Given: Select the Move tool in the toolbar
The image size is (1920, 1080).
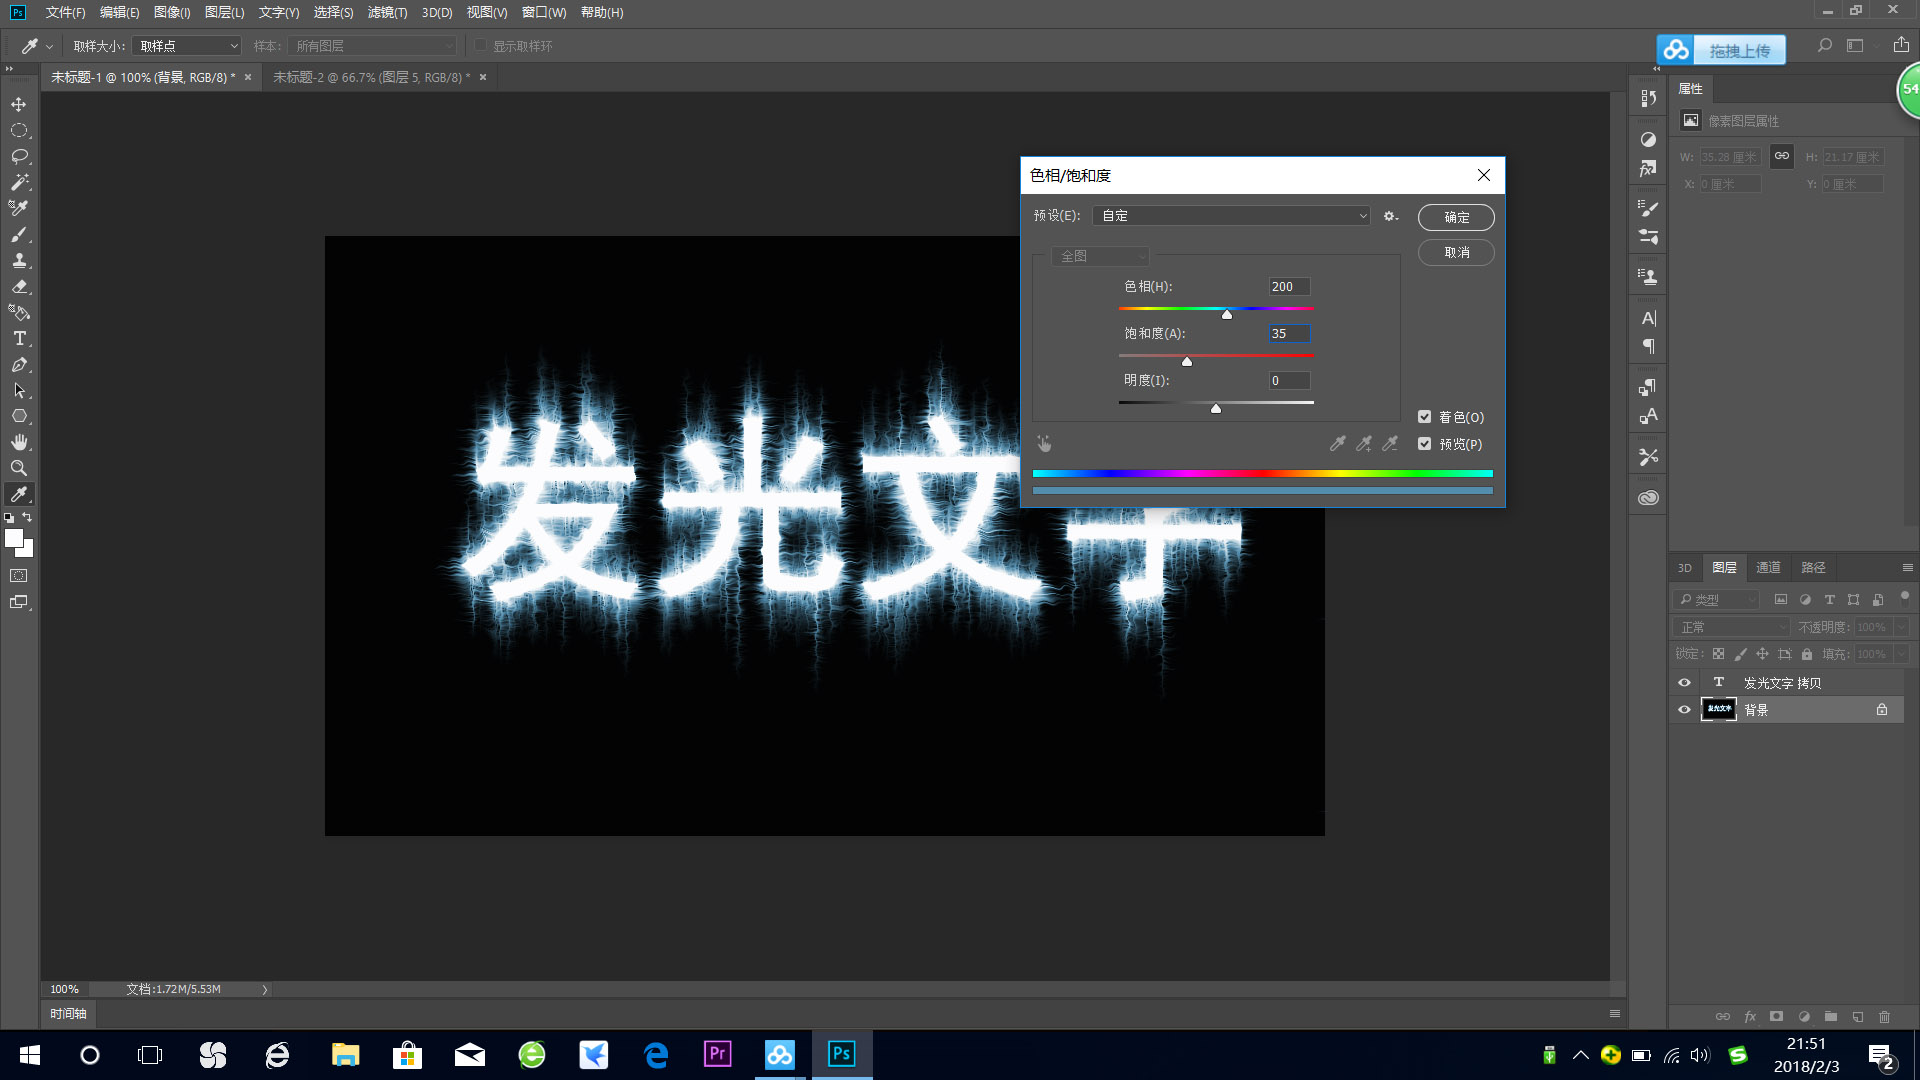Looking at the screenshot, I should tap(18, 104).
